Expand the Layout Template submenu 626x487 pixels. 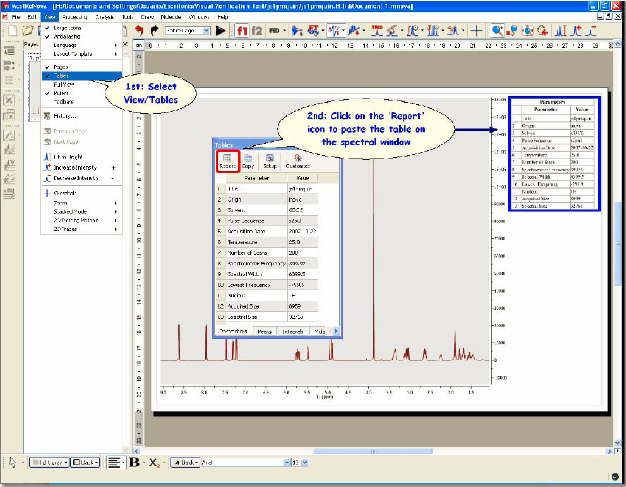(x=81, y=53)
